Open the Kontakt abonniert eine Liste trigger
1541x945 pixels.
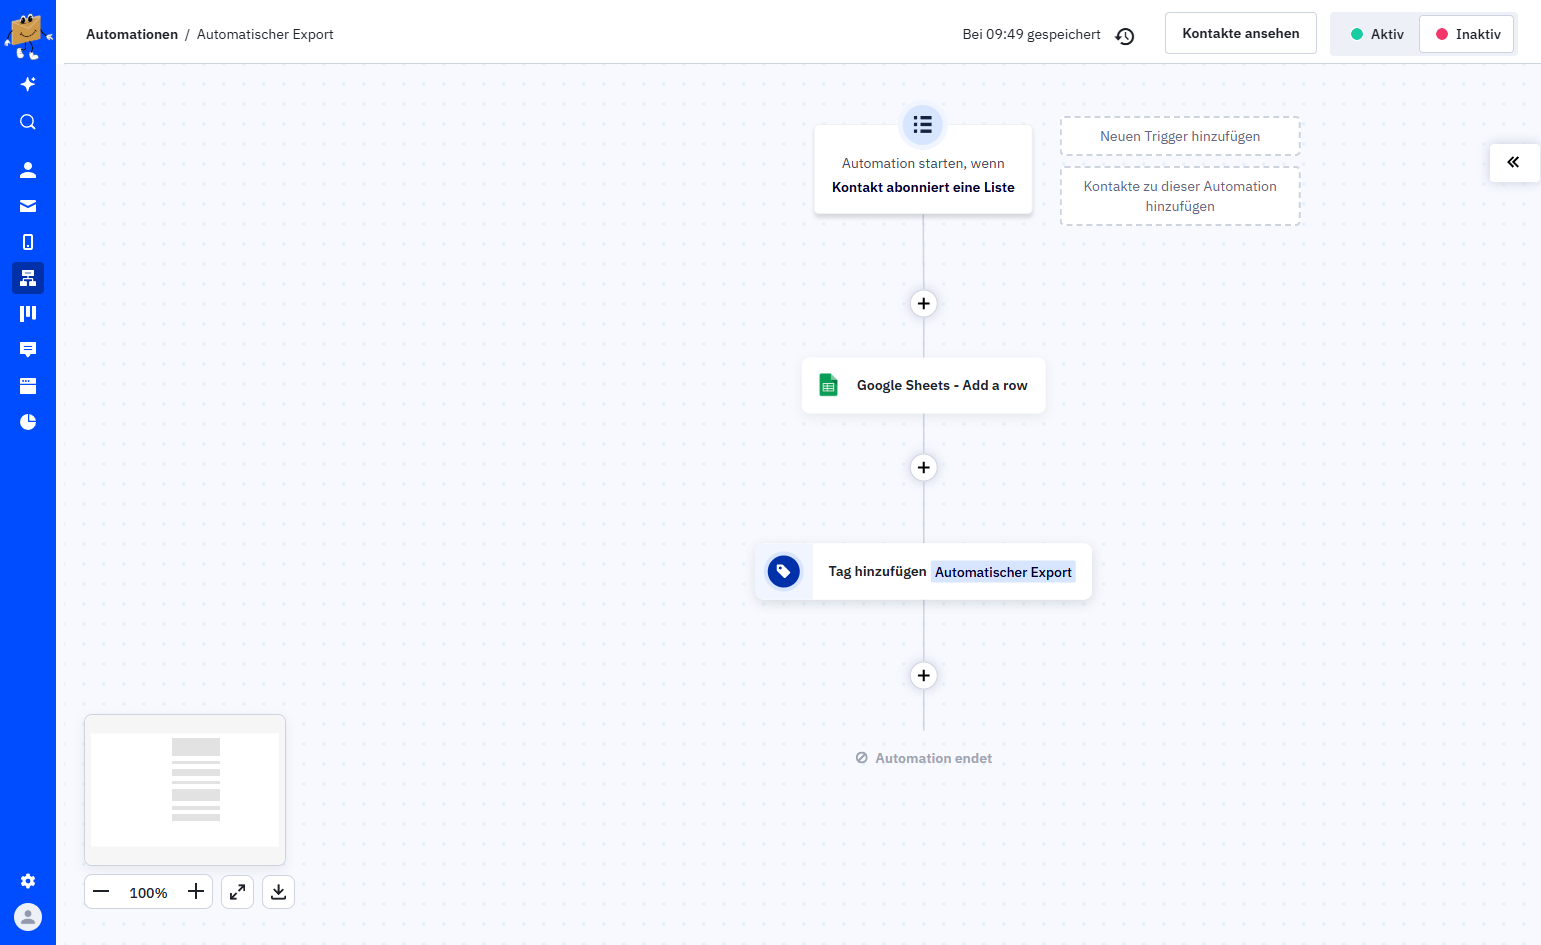(923, 170)
